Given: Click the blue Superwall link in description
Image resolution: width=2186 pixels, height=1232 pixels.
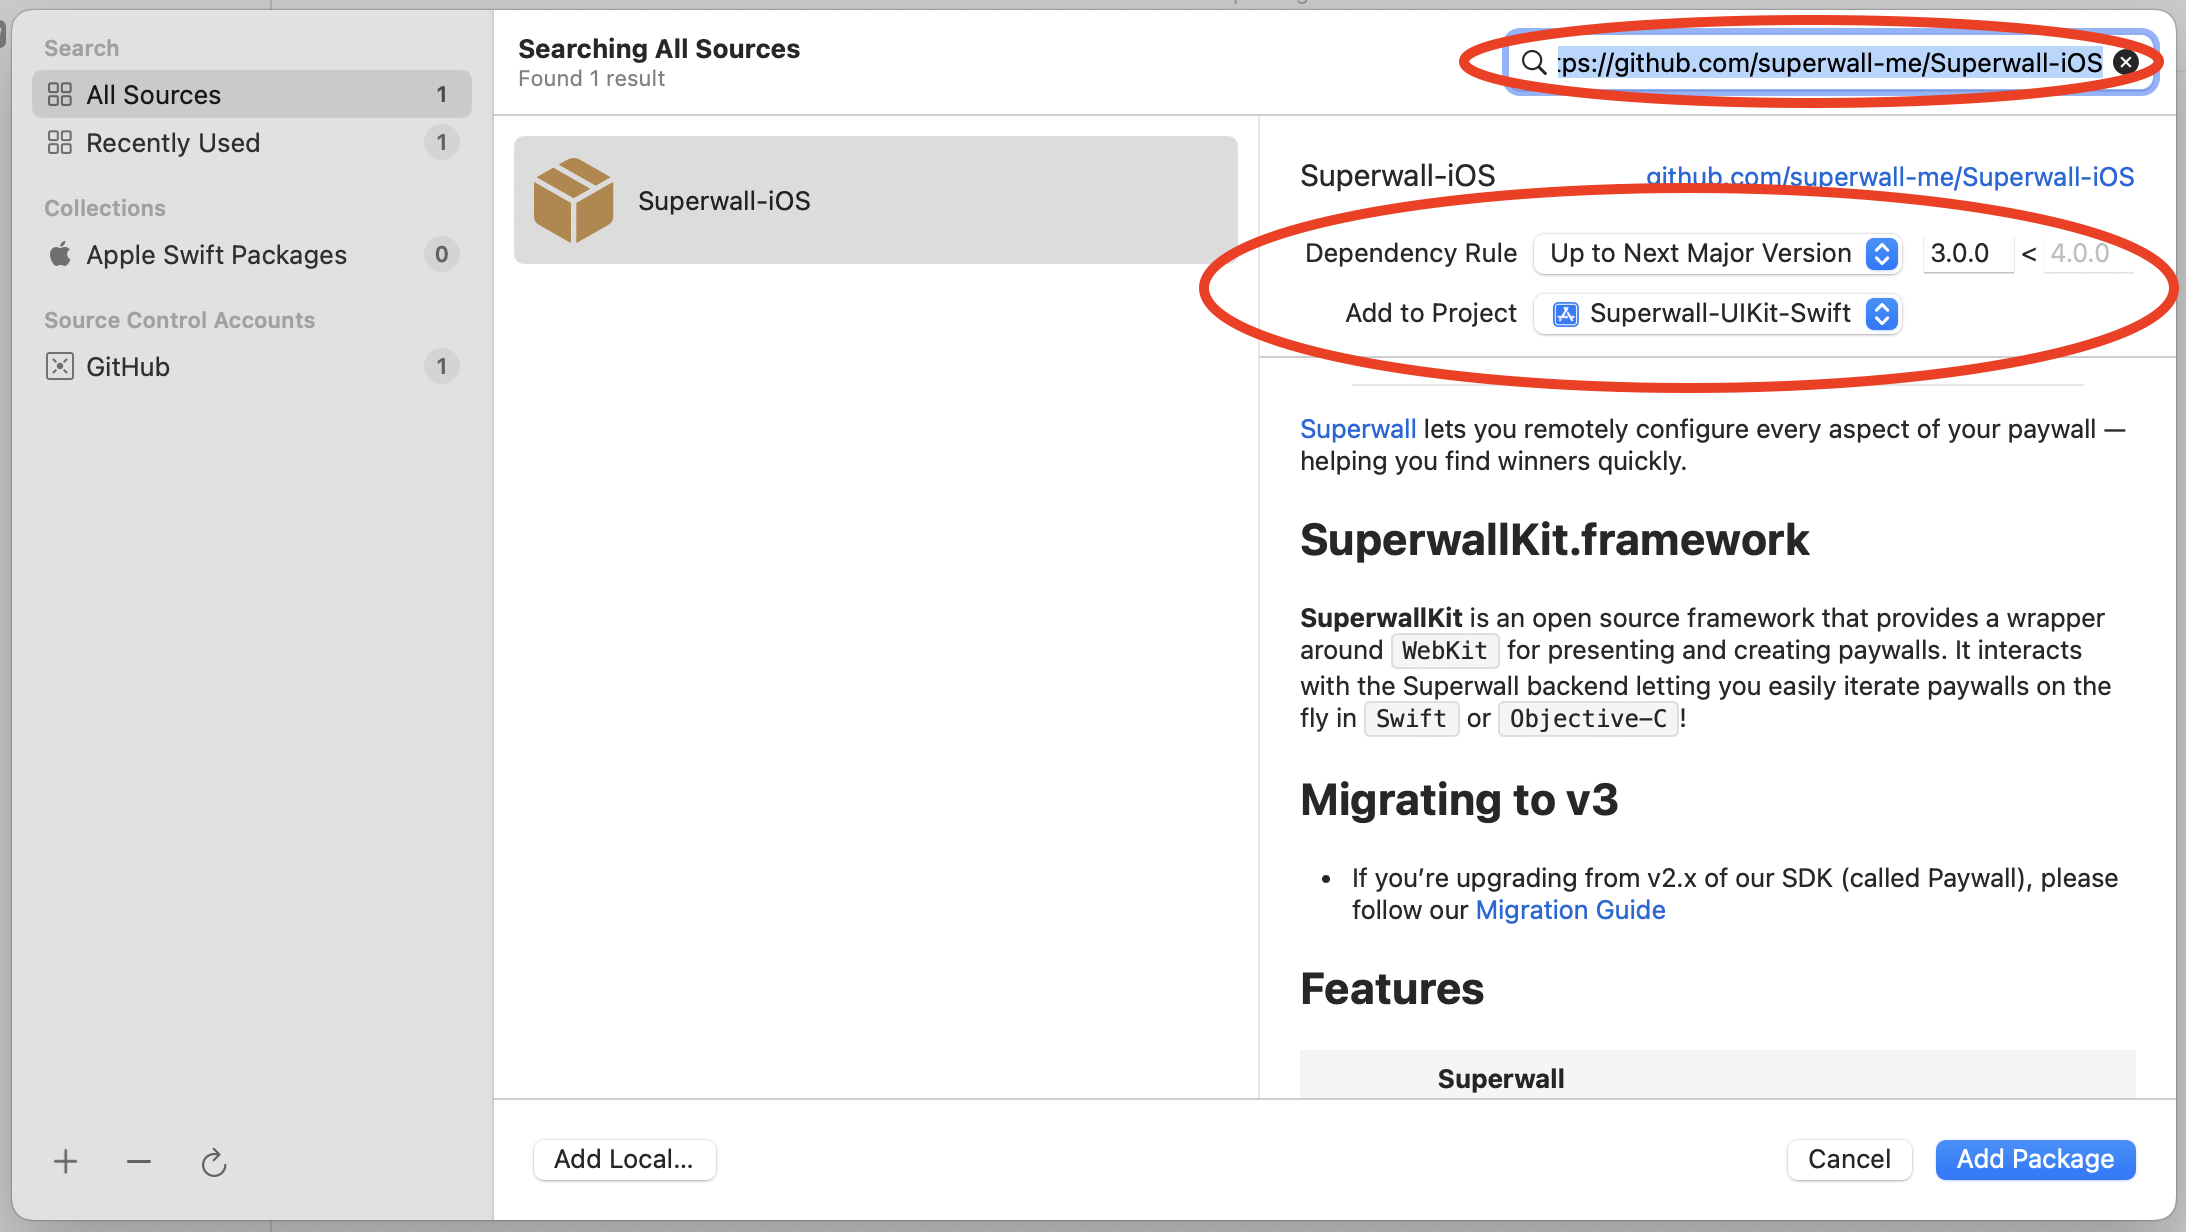Looking at the screenshot, I should [x=1357, y=429].
